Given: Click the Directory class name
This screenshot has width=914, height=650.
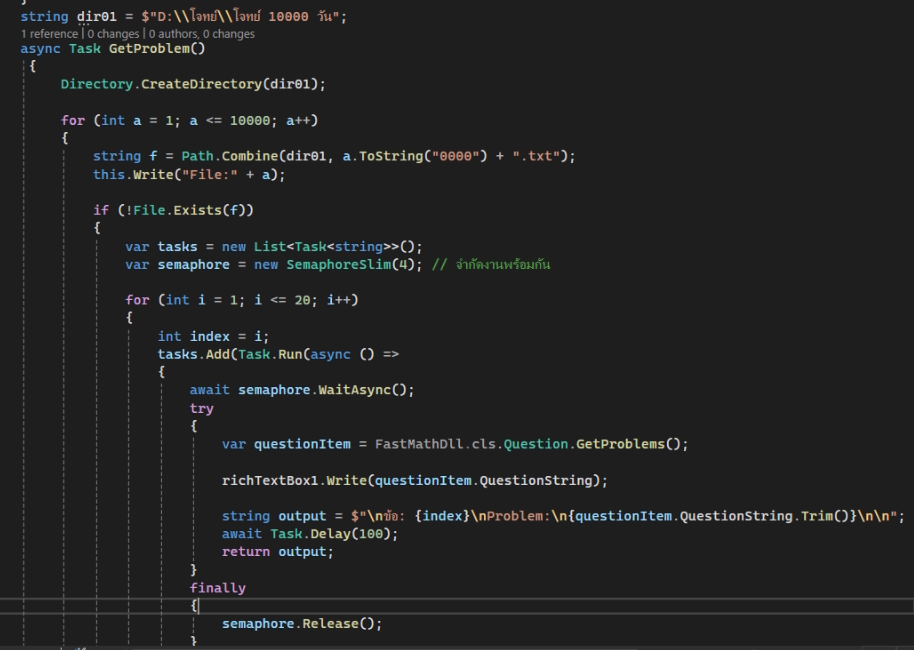Looking at the screenshot, I should [97, 84].
